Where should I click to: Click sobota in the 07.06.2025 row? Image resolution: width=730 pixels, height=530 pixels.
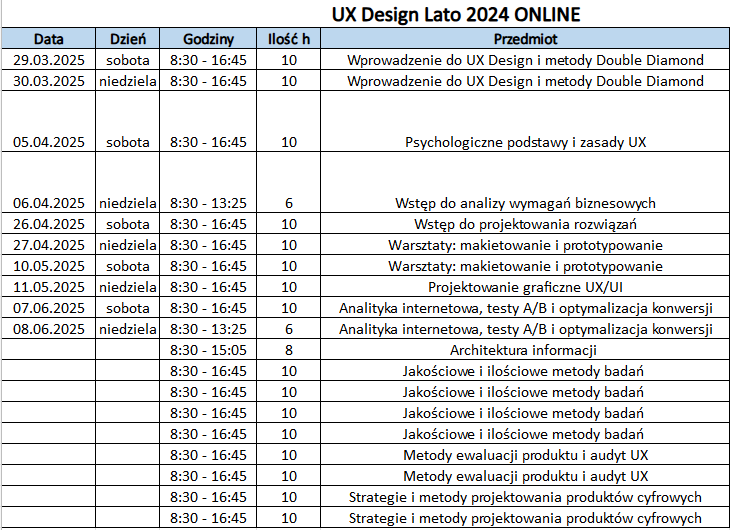coord(128,307)
